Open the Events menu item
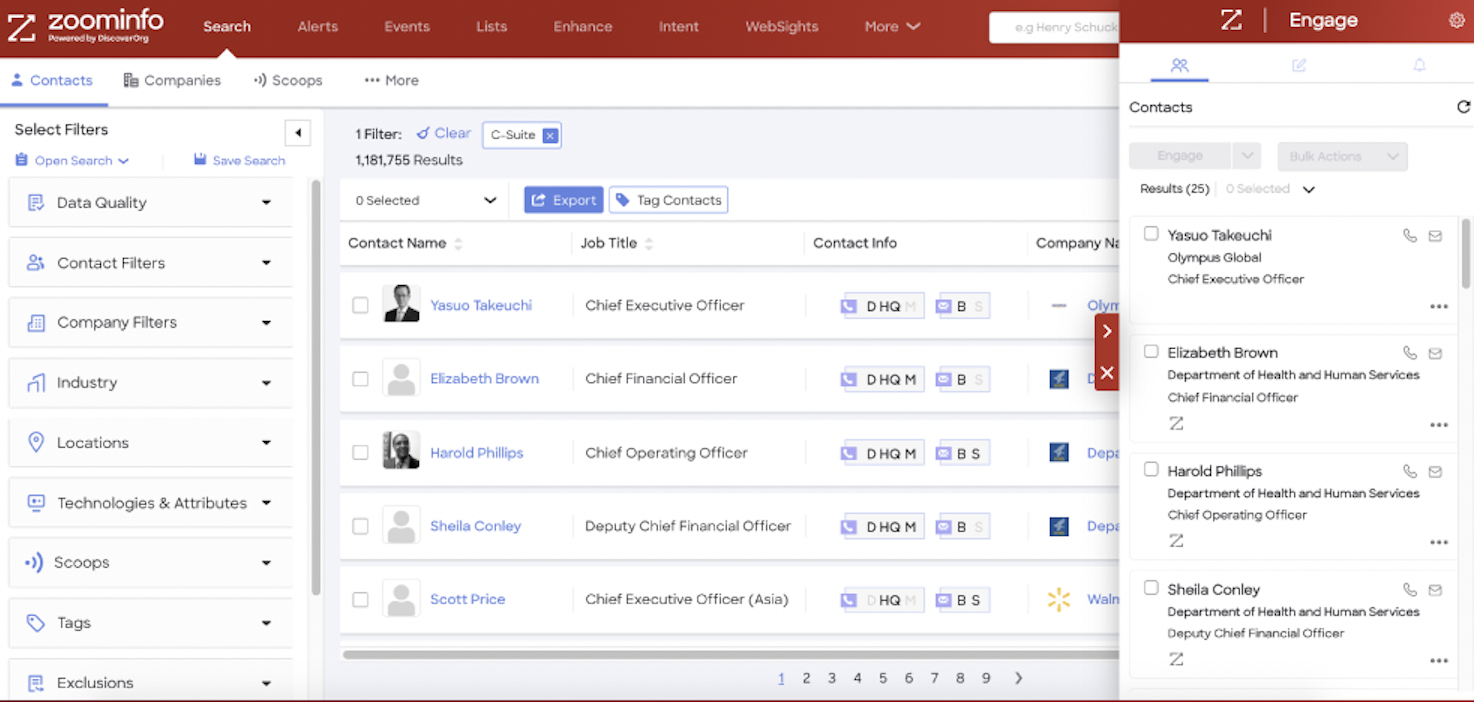 [407, 27]
